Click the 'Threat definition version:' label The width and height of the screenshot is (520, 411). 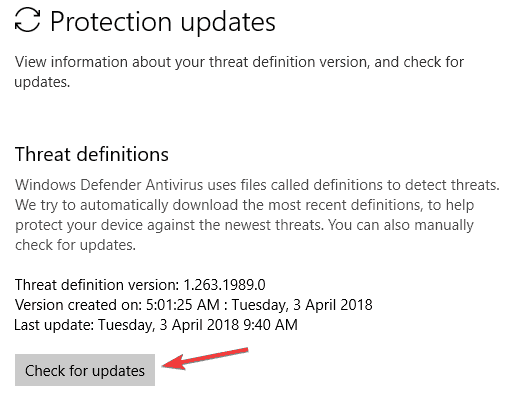point(97,285)
